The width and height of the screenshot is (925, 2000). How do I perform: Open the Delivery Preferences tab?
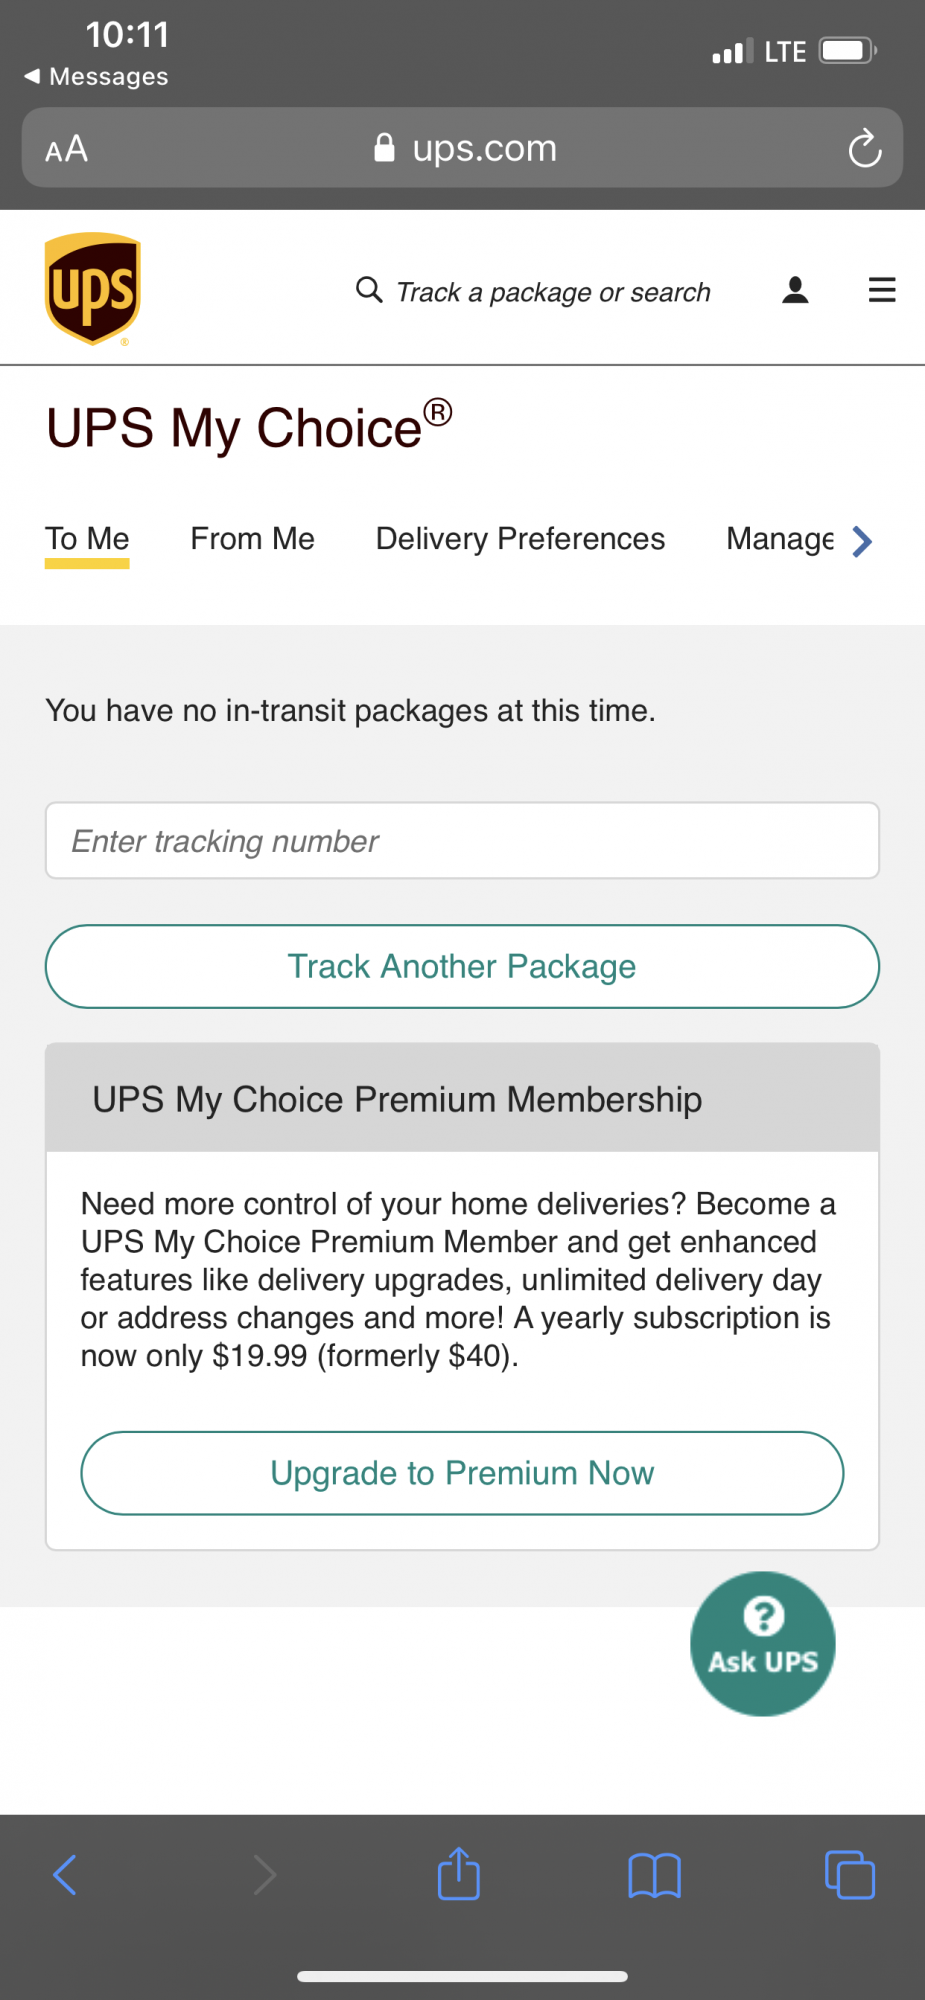coord(520,539)
